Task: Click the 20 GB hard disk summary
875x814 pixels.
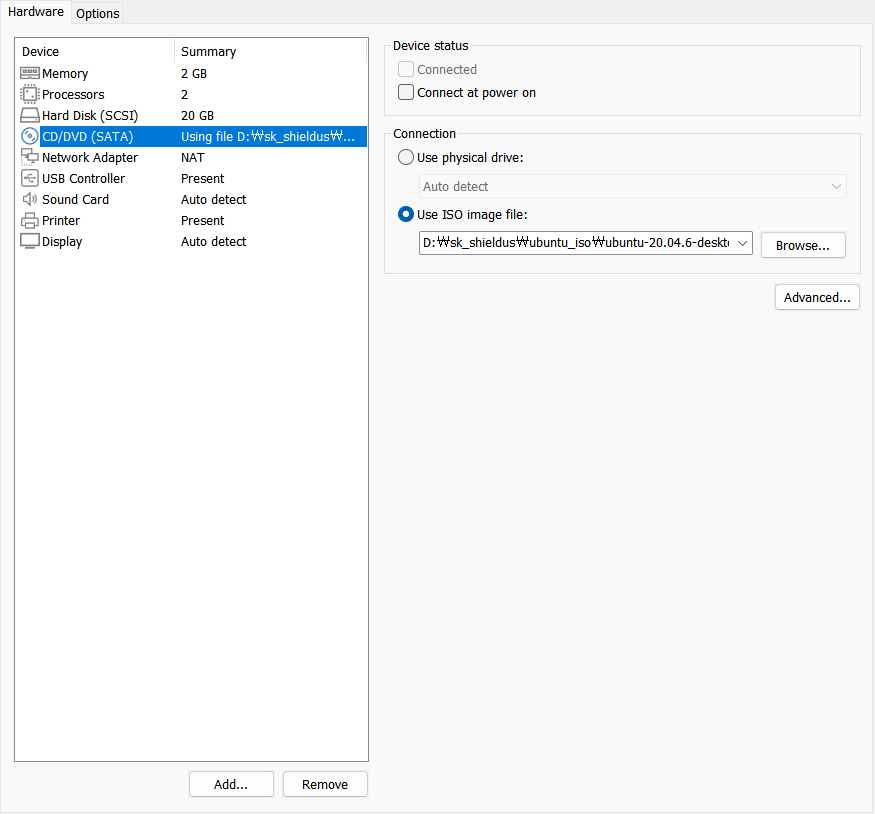Action: tap(198, 115)
